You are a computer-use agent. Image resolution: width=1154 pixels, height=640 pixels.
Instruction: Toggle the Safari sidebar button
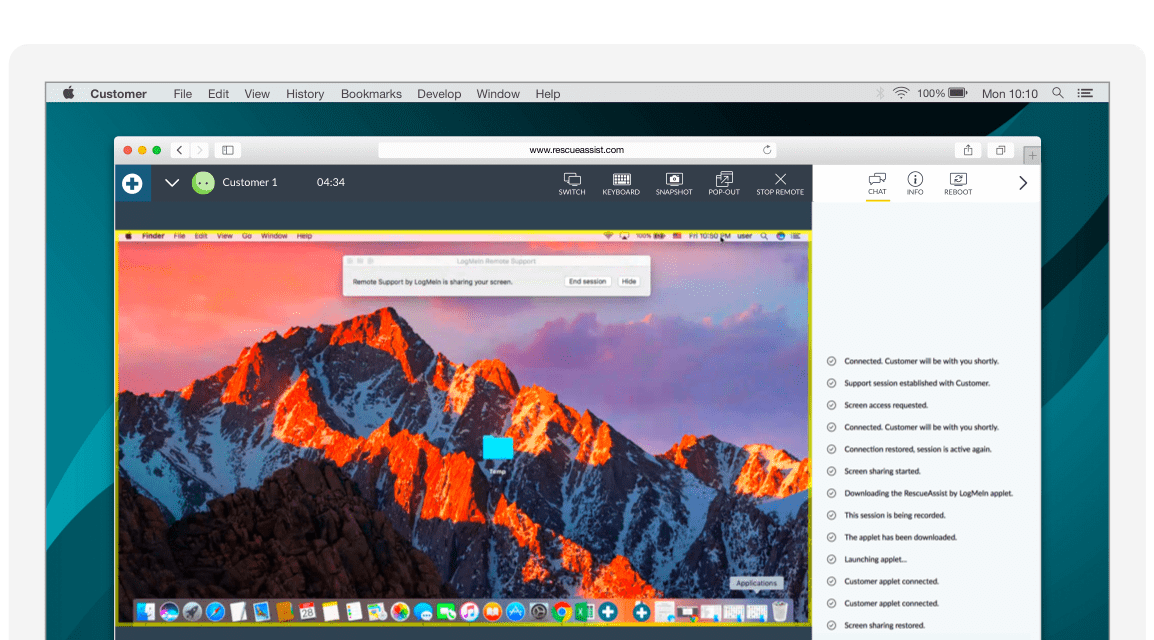coord(228,150)
